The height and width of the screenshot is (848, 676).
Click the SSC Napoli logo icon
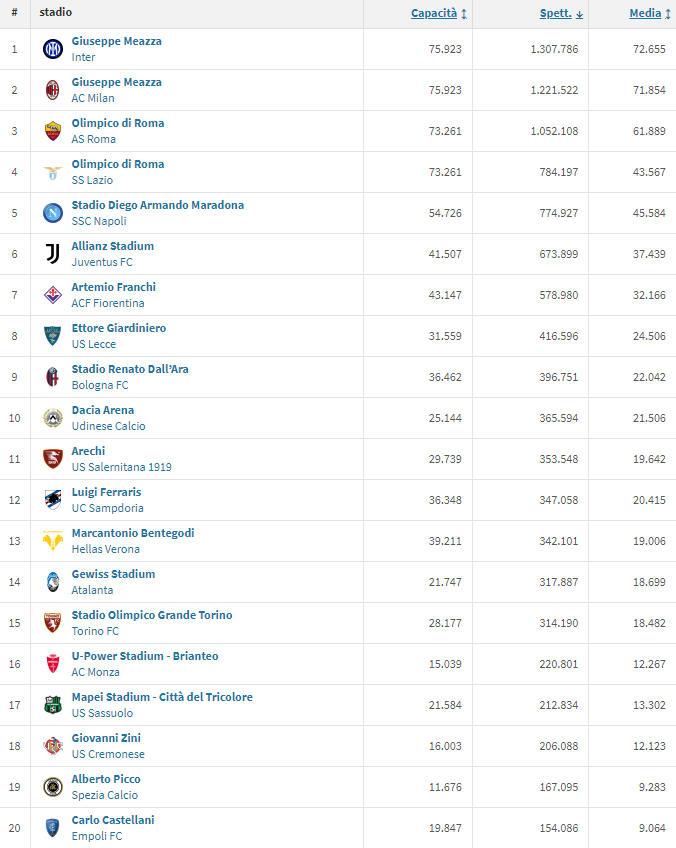coord(53,213)
